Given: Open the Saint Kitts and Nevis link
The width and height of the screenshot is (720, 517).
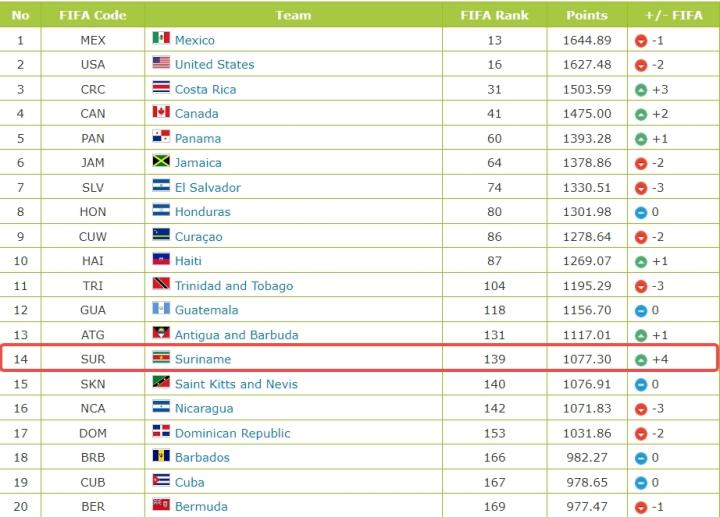Looking at the screenshot, I should [236, 383].
